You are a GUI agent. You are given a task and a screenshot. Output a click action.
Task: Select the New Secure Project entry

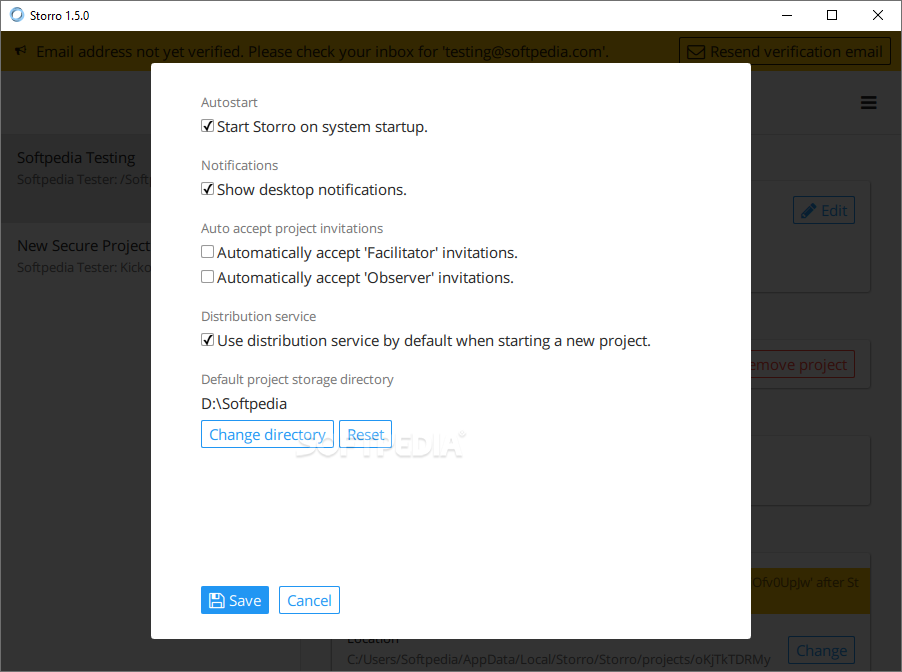click(76, 256)
